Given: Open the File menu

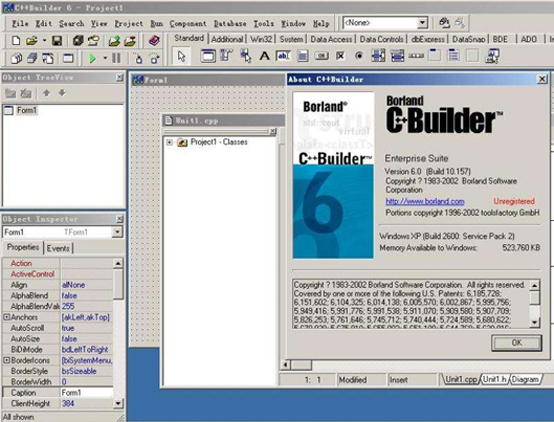Looking at the screenshot, I should coord(20,24).
